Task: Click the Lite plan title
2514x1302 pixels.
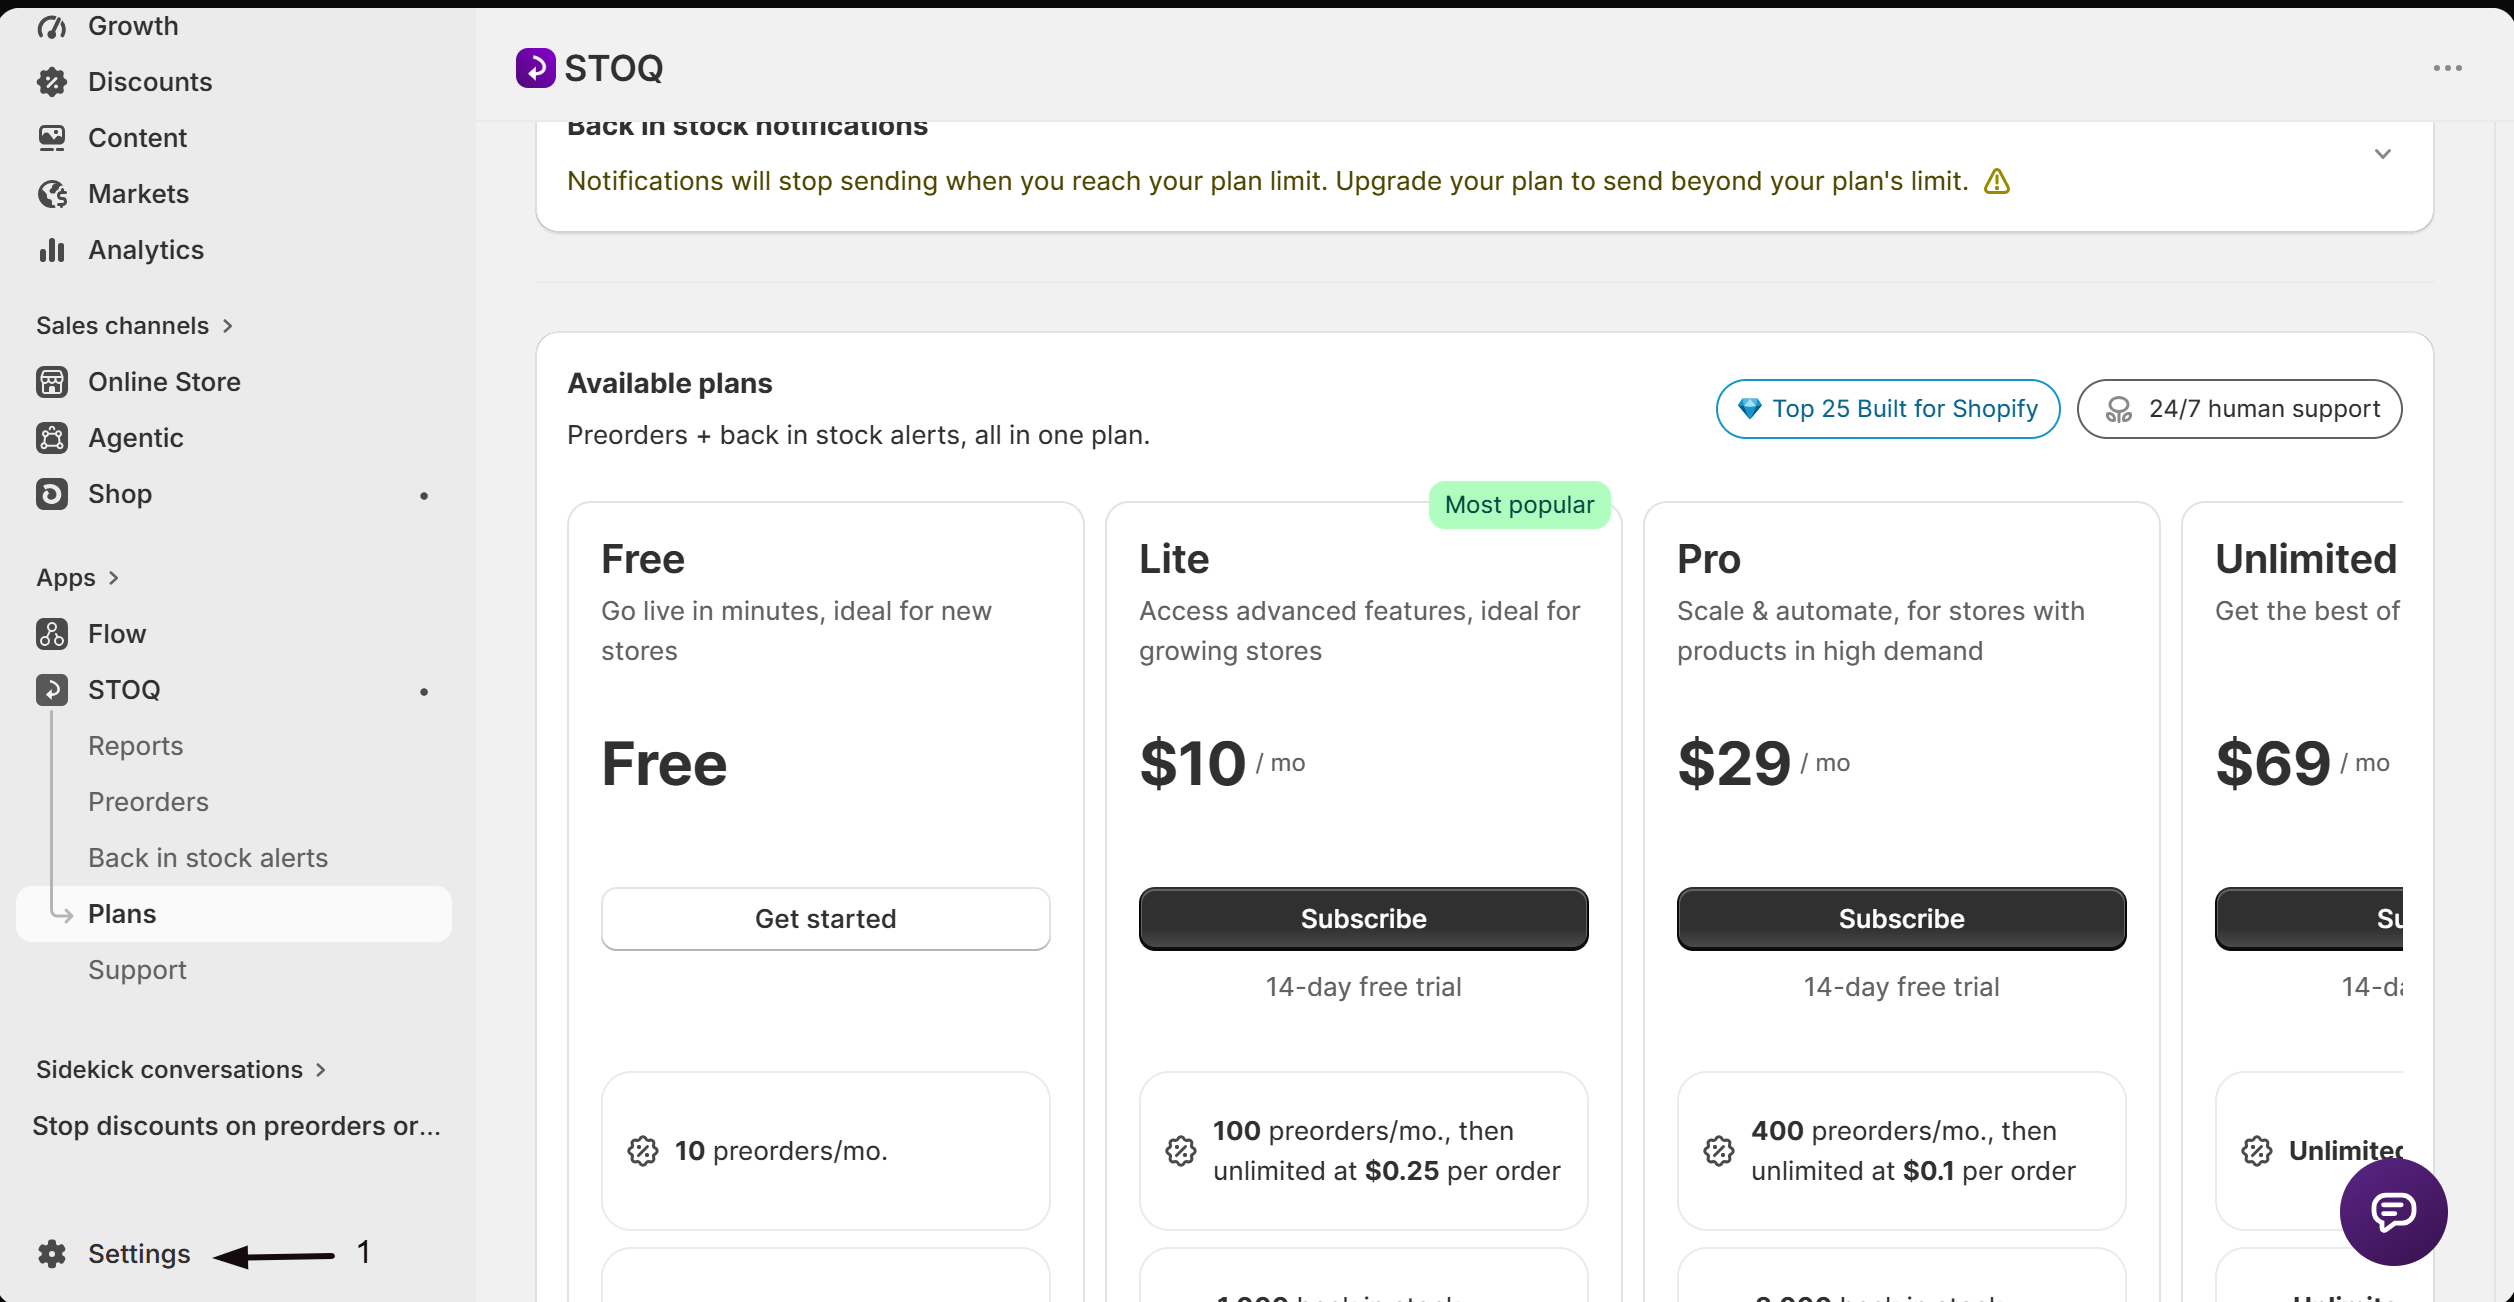Action: pos(1174,559)
